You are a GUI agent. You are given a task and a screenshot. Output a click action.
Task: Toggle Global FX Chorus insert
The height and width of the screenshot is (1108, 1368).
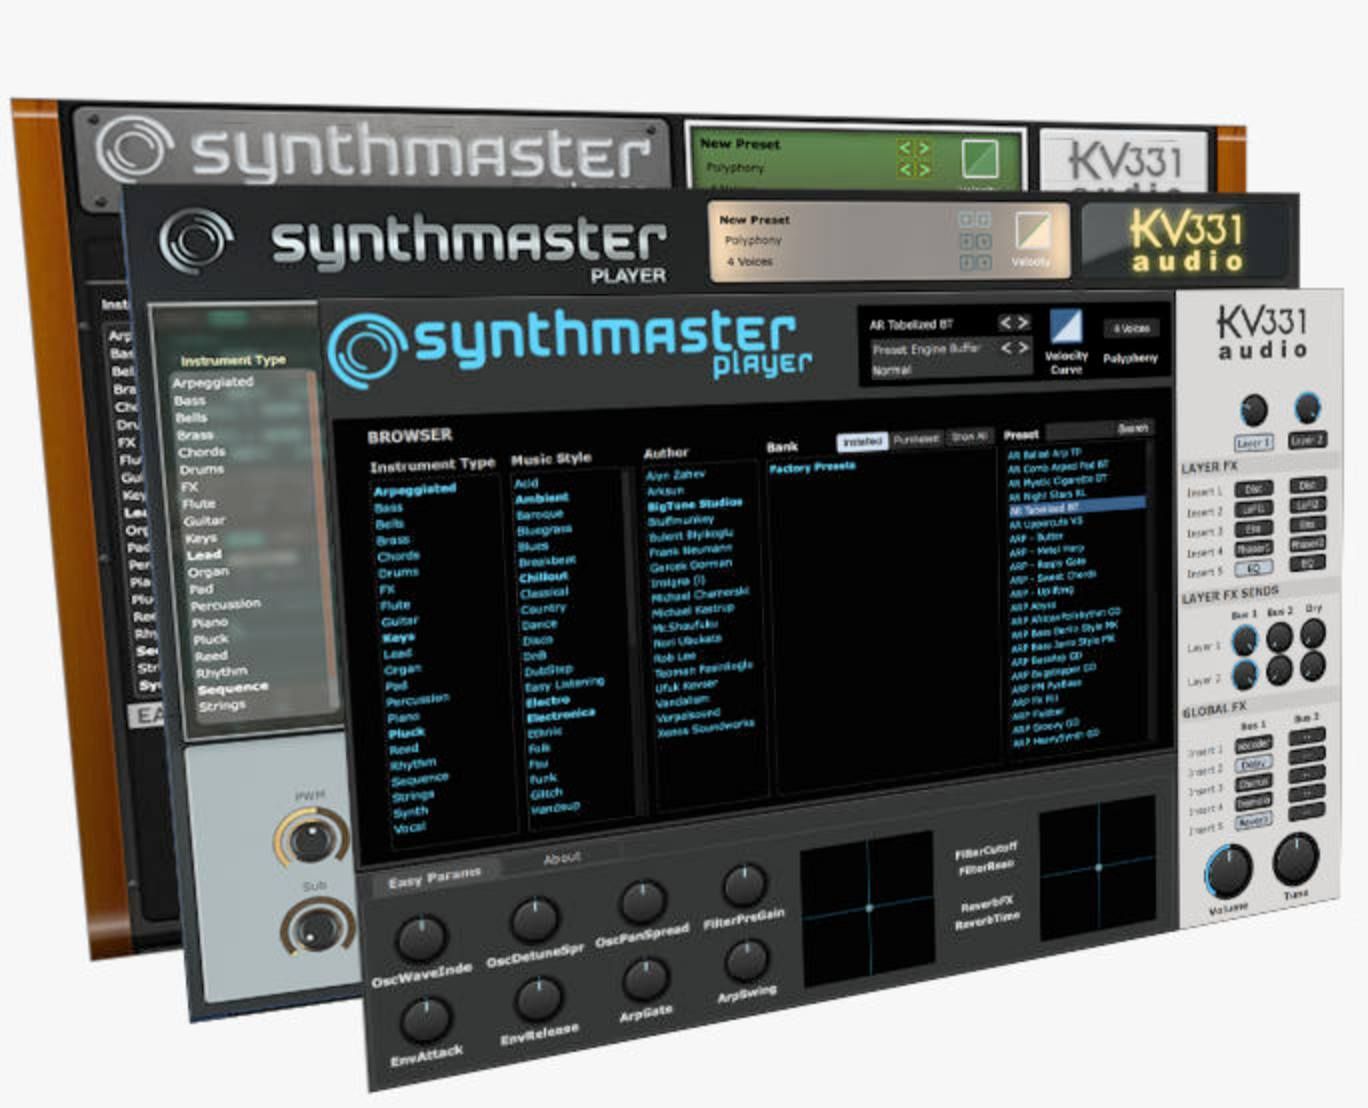pyautogui.click(x=1253, y=783)
